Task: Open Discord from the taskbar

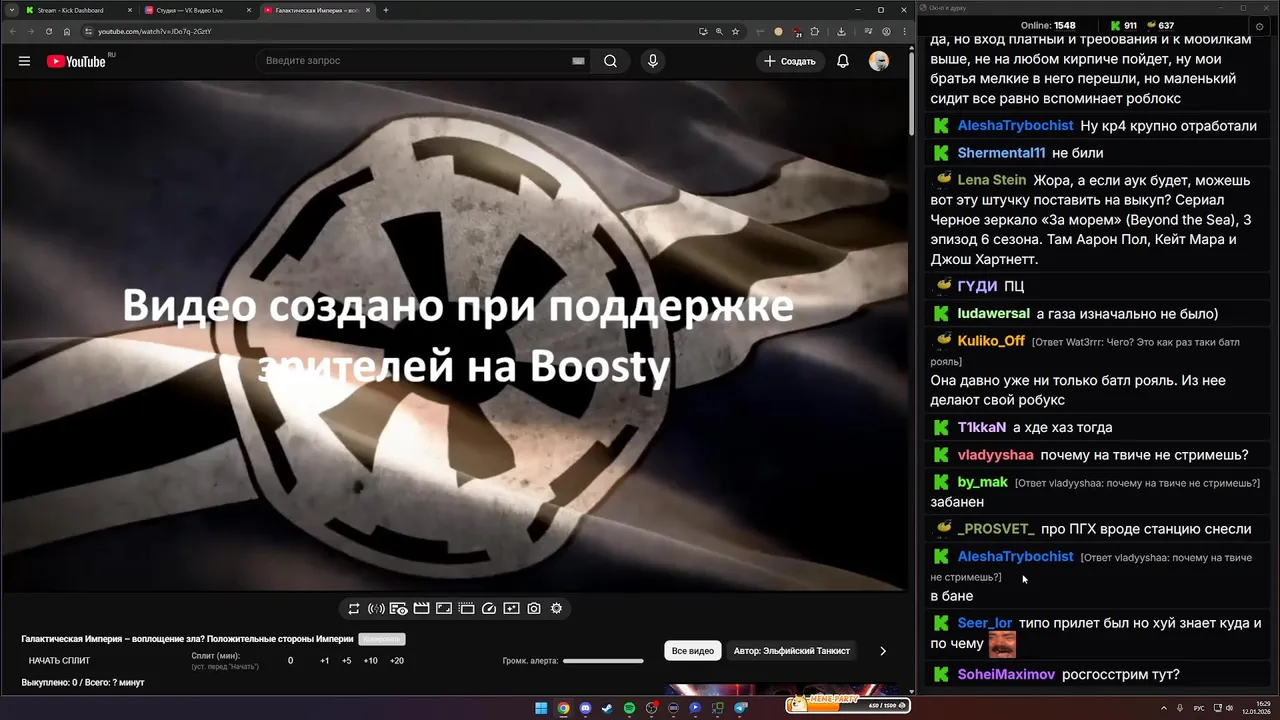Action: pos(585,708)
